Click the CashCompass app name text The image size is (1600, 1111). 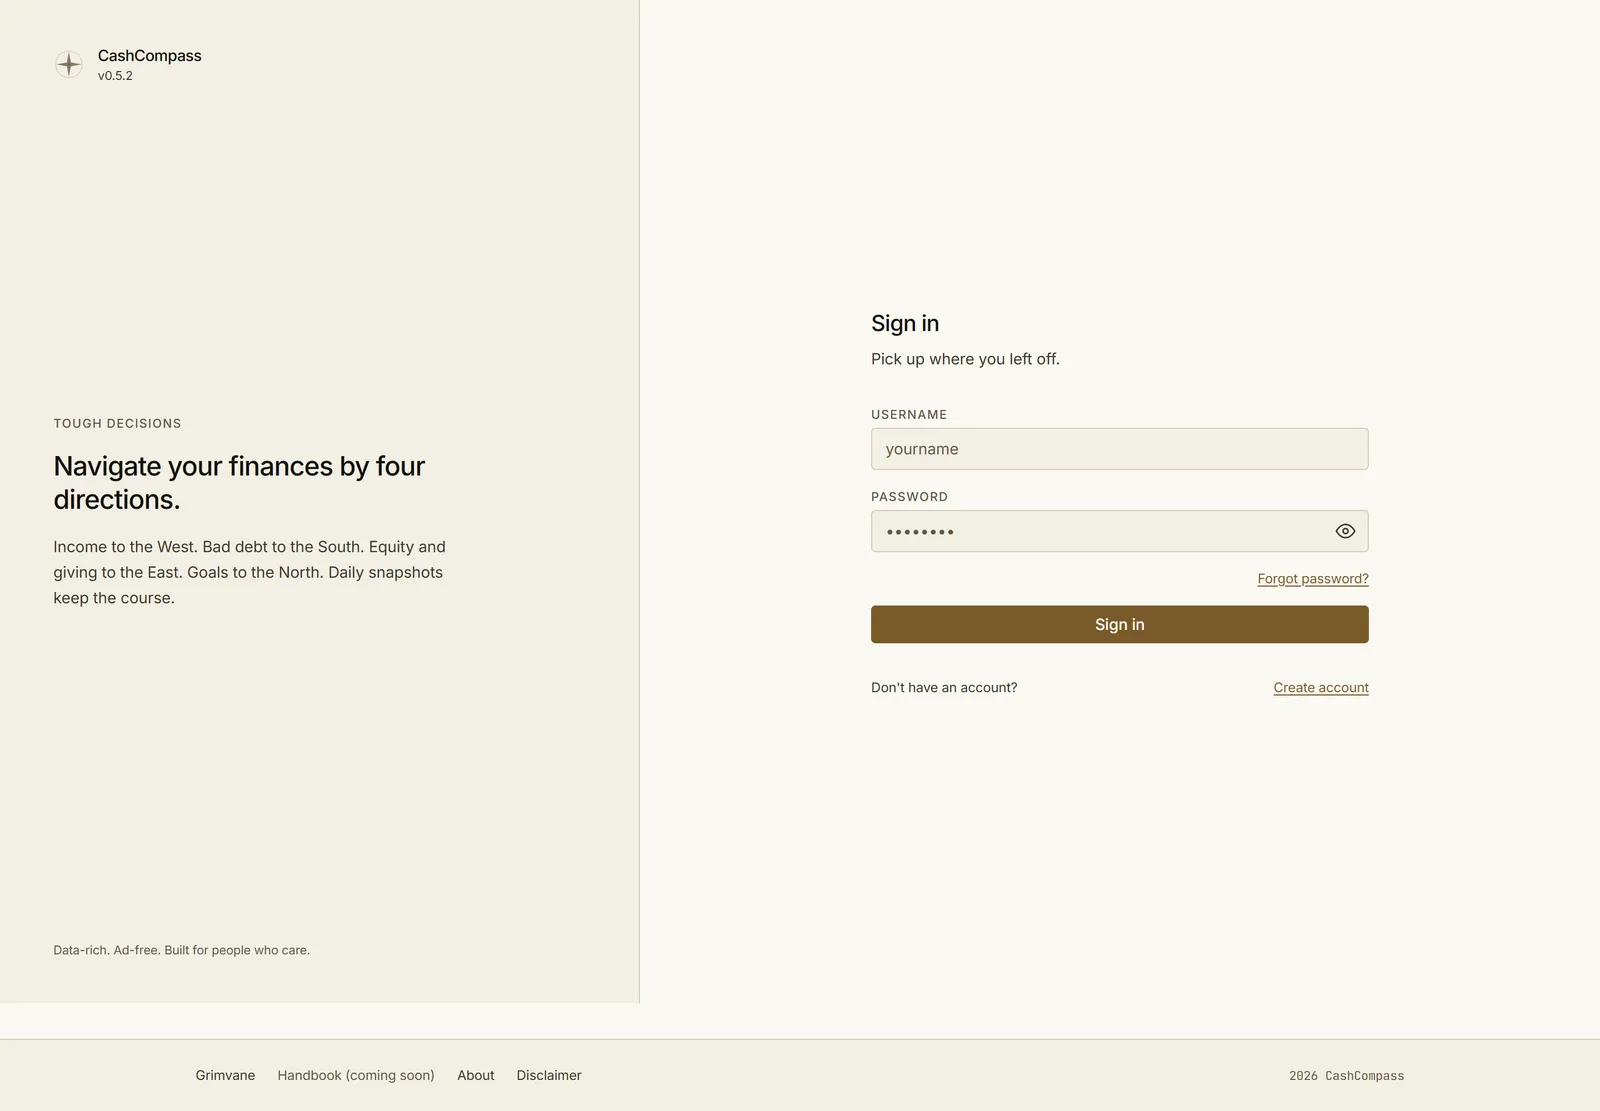click(x=150, y=56)
